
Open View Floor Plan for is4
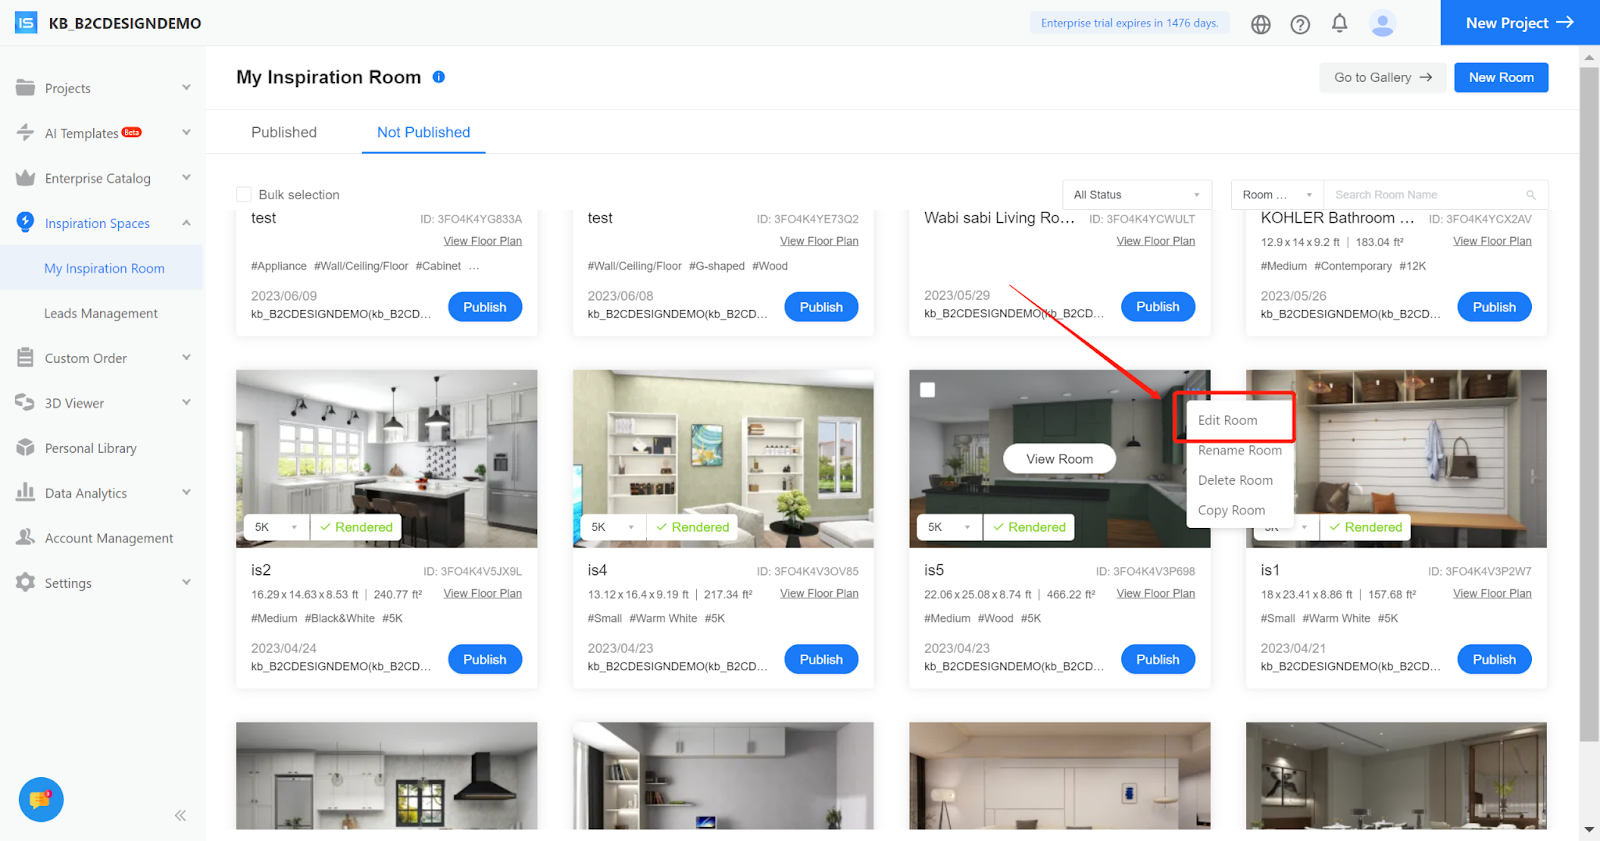pos(819,594)
